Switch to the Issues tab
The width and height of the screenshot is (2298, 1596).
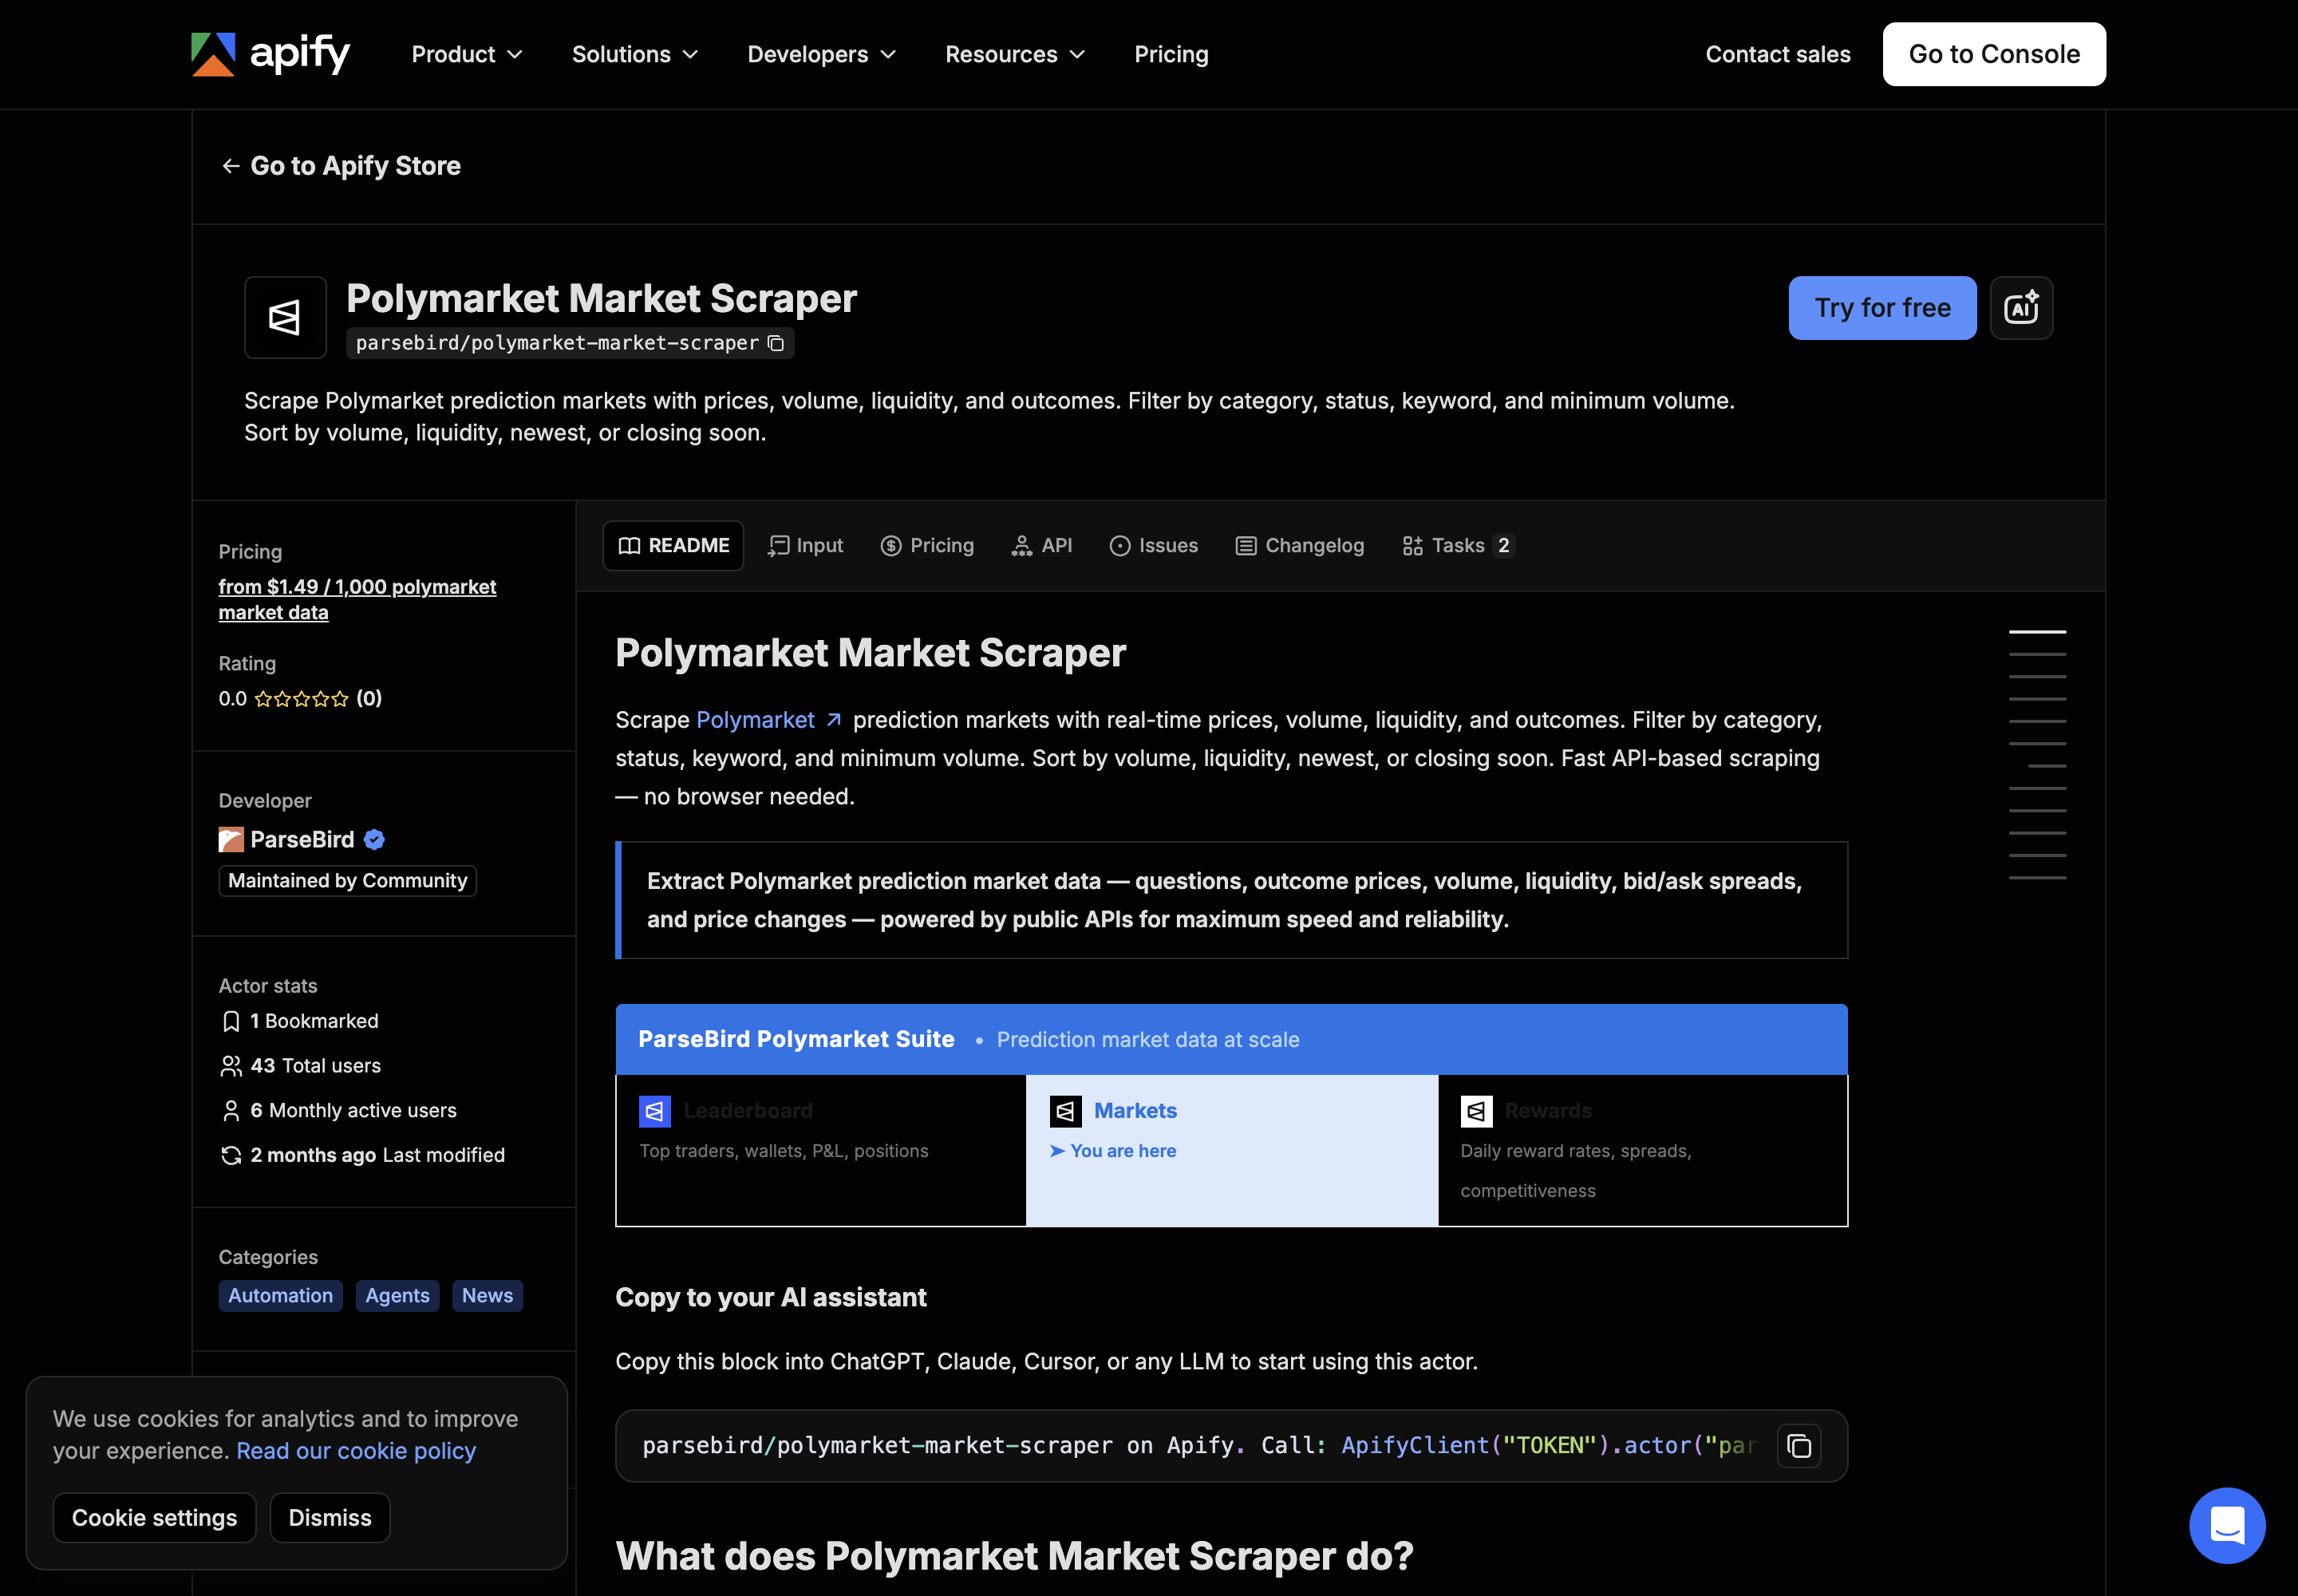click(x=1153, y=546)
